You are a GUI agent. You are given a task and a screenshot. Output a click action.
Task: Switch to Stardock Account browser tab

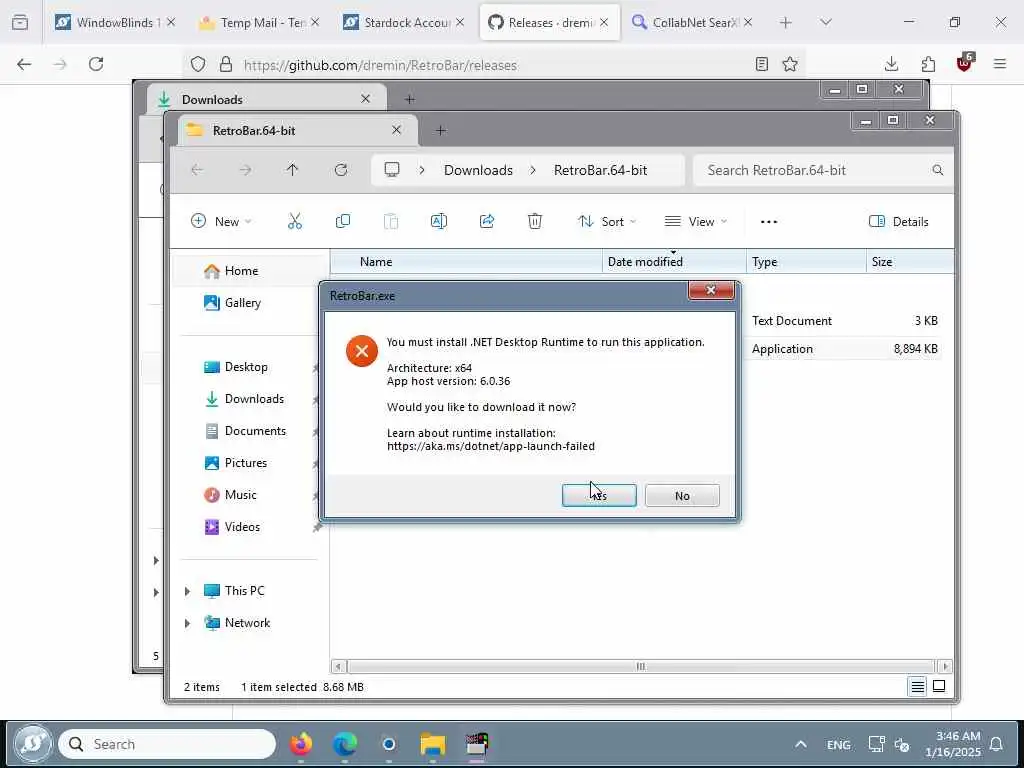click(x=404, y=22)
